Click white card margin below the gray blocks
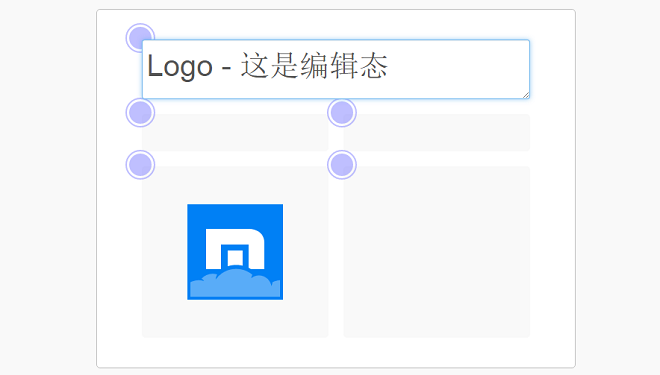This screenshot has height=375, width=660. tap(336, 352)
